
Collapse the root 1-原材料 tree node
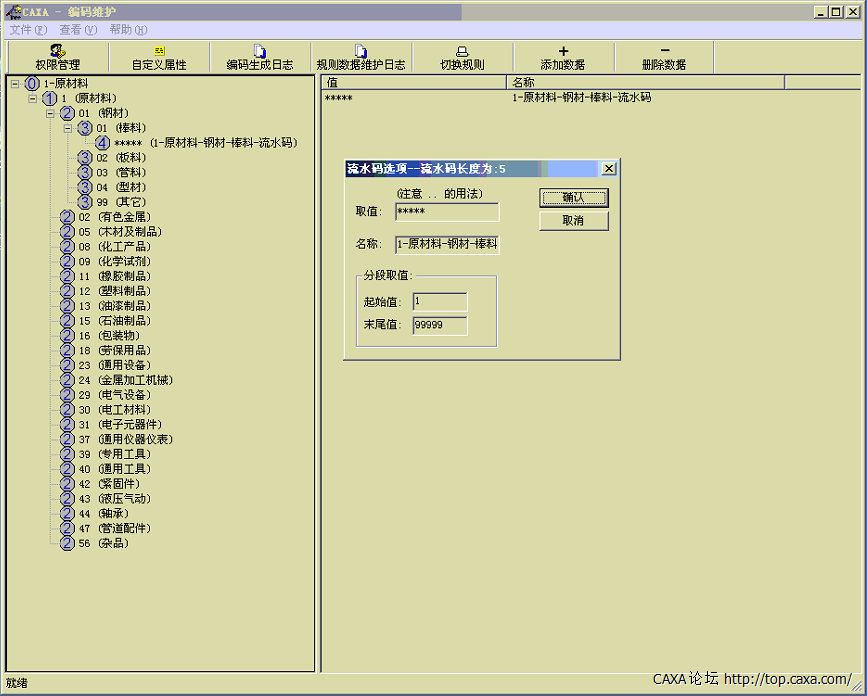[15, 84]
